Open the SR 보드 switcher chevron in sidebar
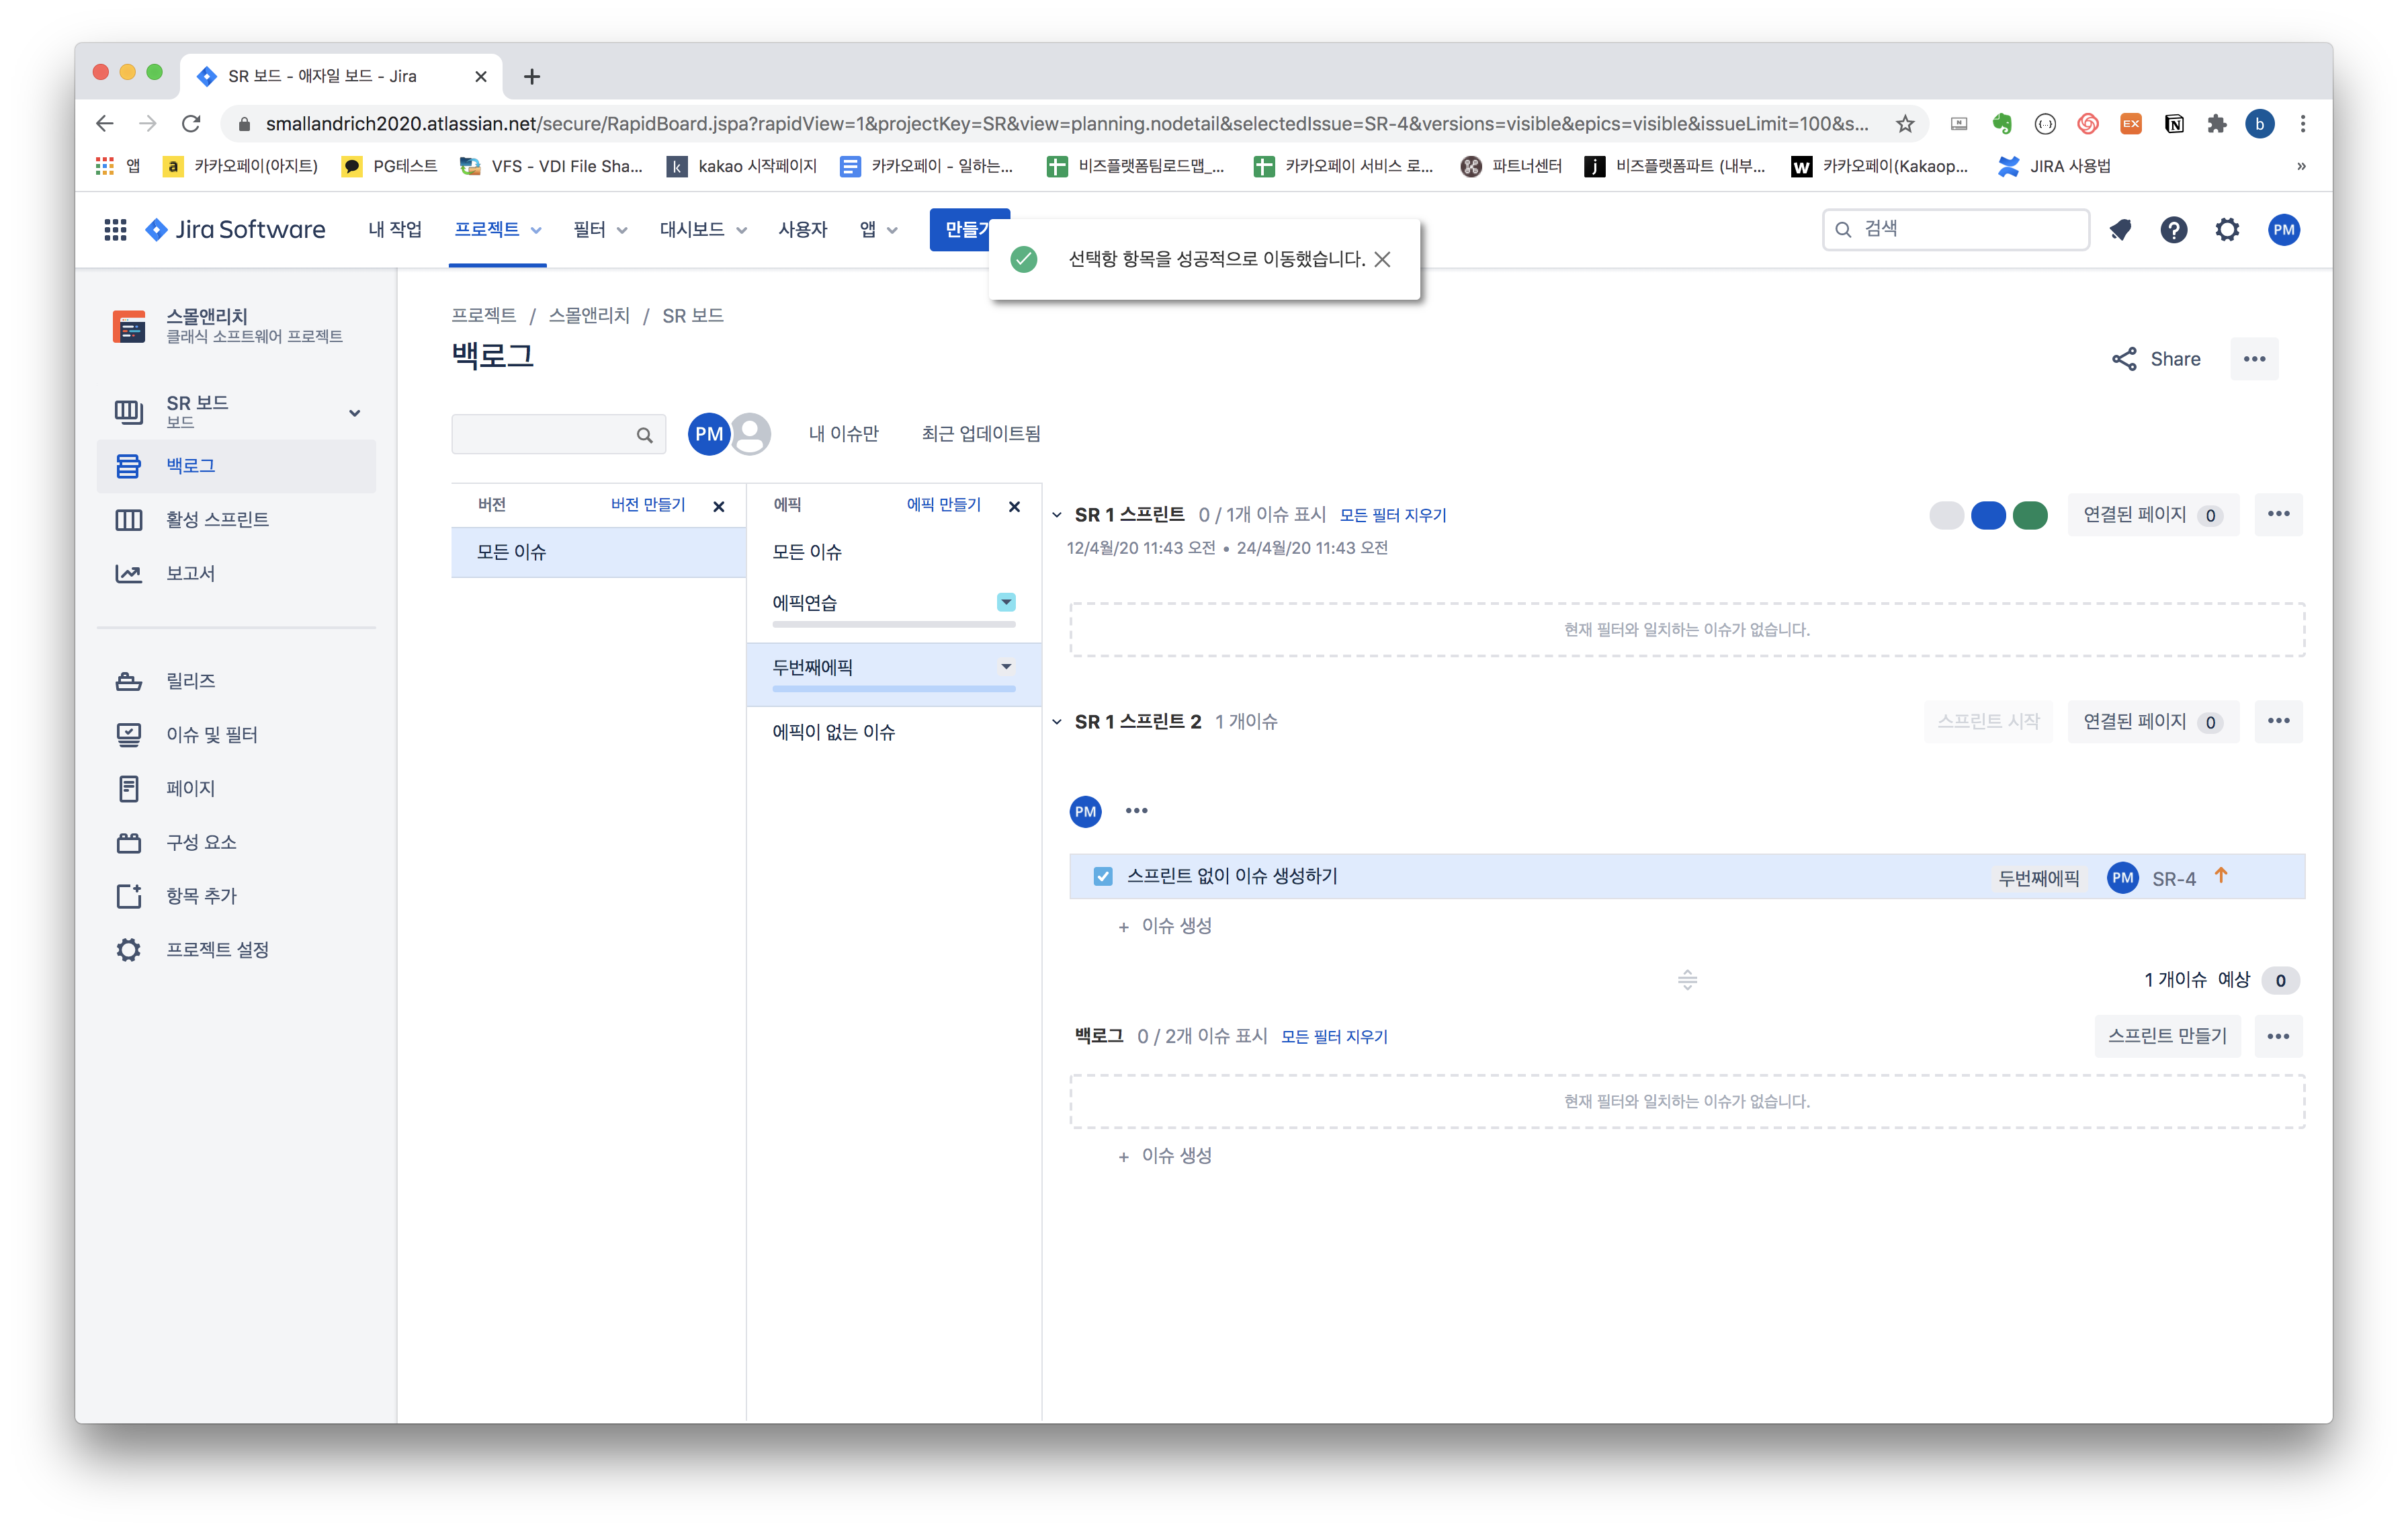Screen dimensions: 2408x1531 [x=354, y=413]
